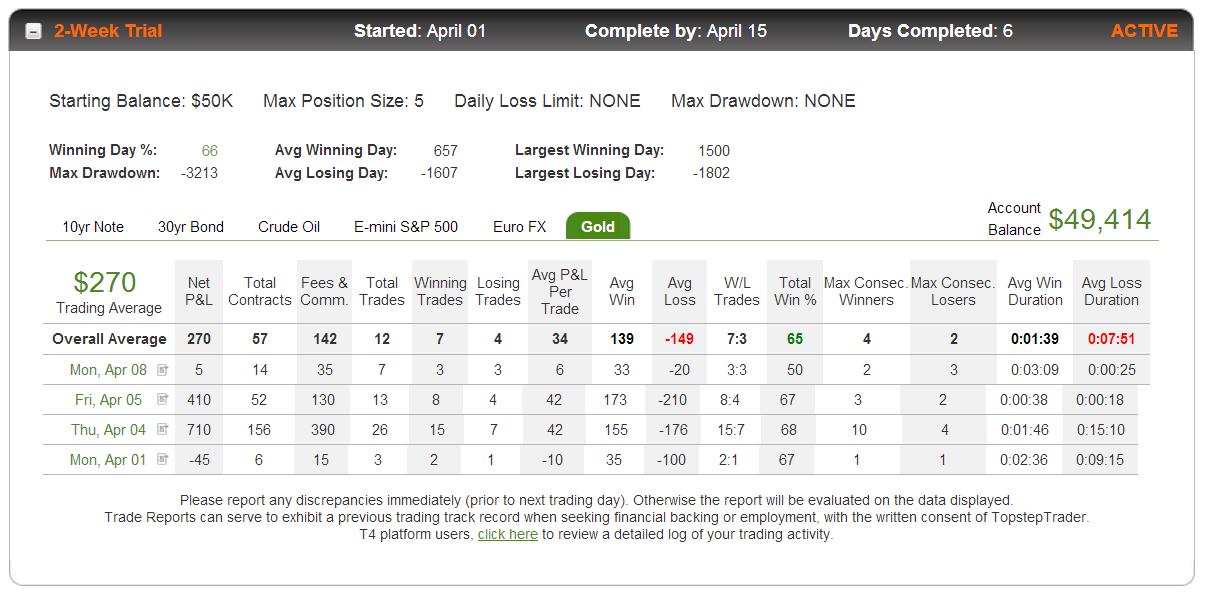
Task: Open note icon for Fri, Apr 05
Action: coord(163,400)
